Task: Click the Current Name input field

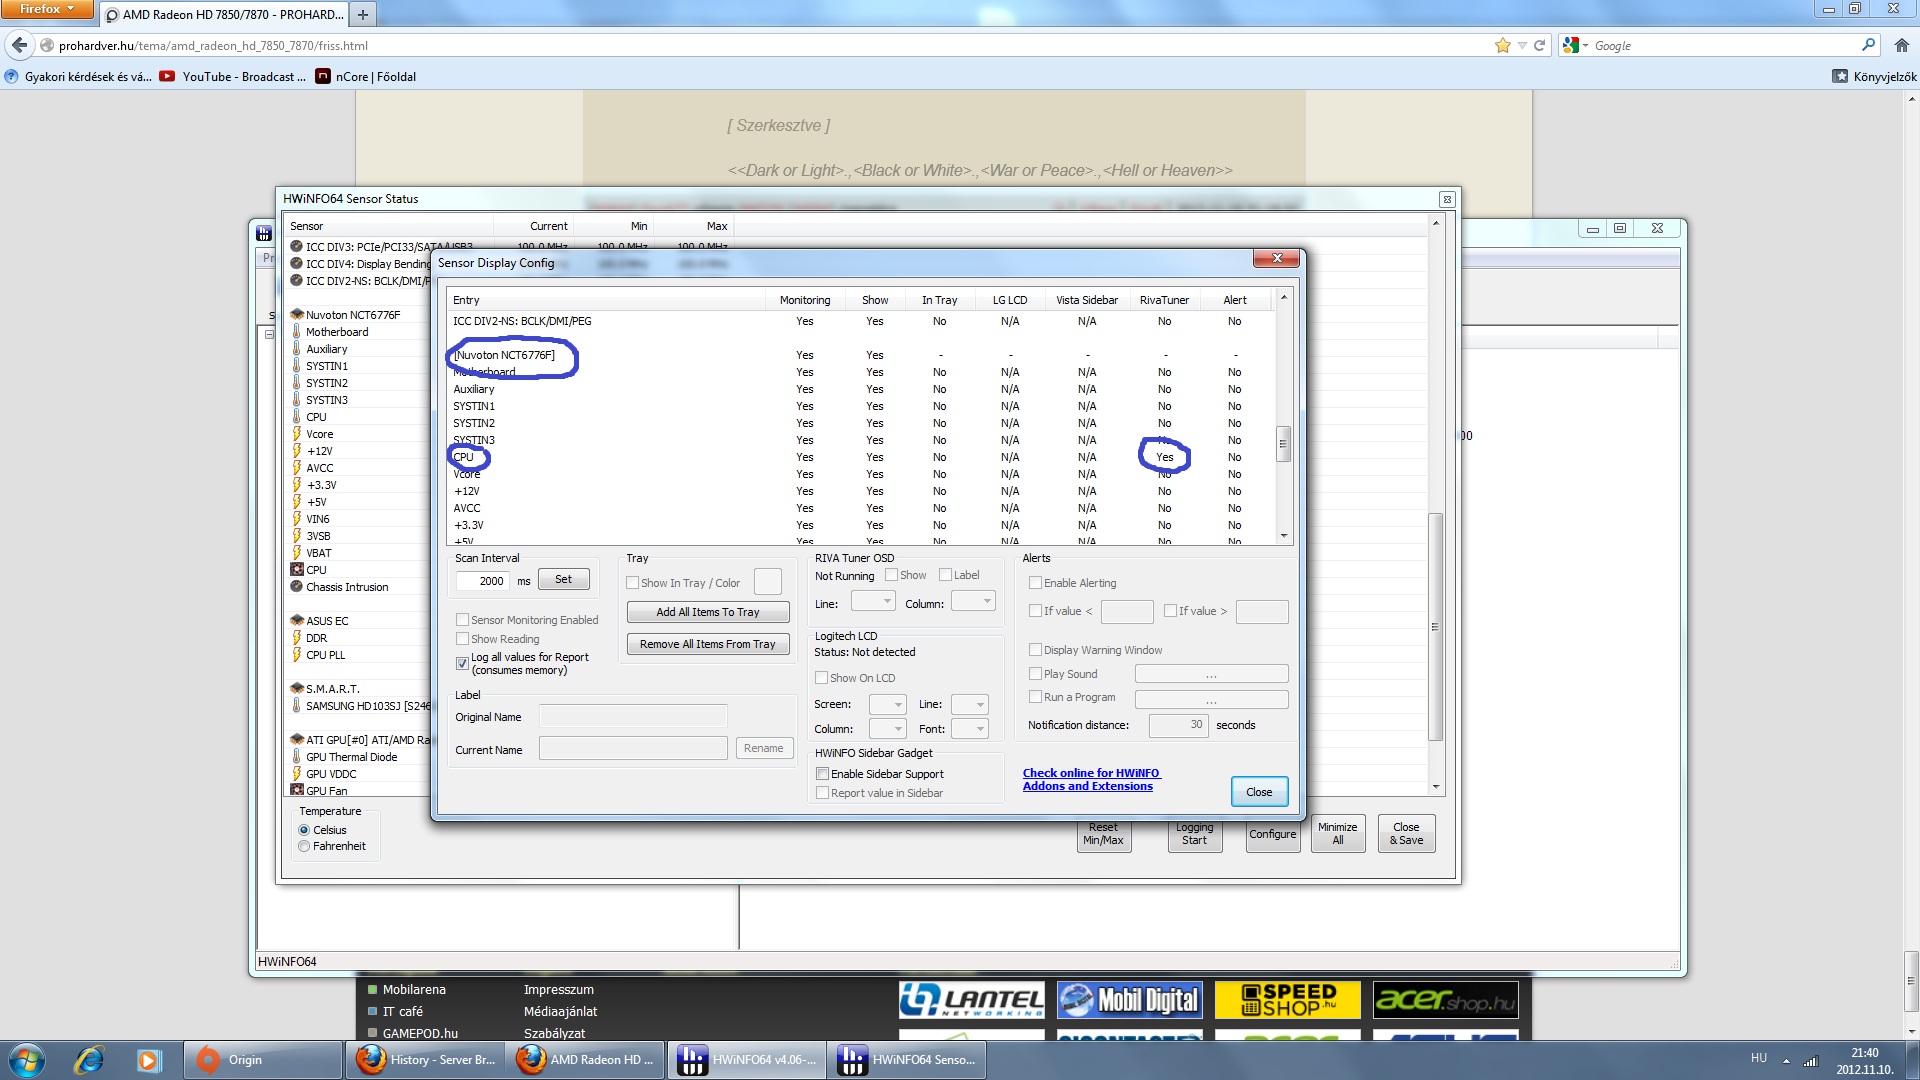Action: pyautogui.click(x=633, y=748)
